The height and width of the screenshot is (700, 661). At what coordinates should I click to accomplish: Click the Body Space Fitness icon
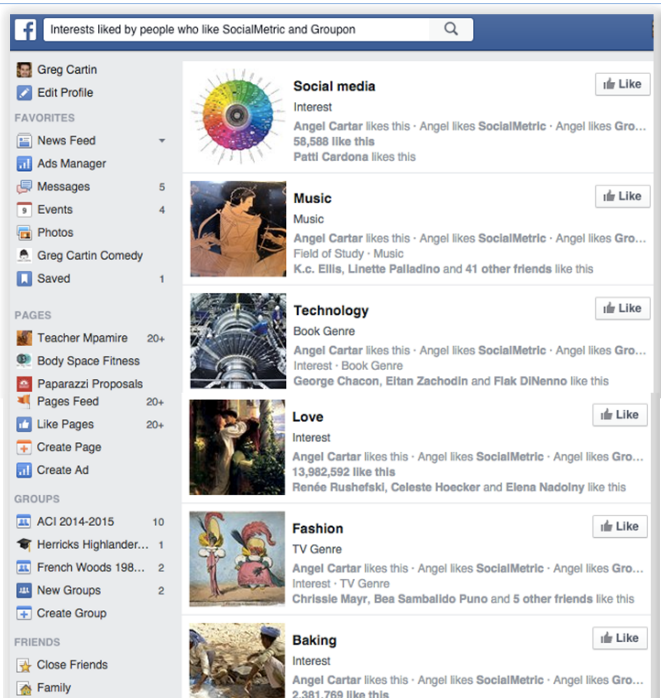pos(24,361)
